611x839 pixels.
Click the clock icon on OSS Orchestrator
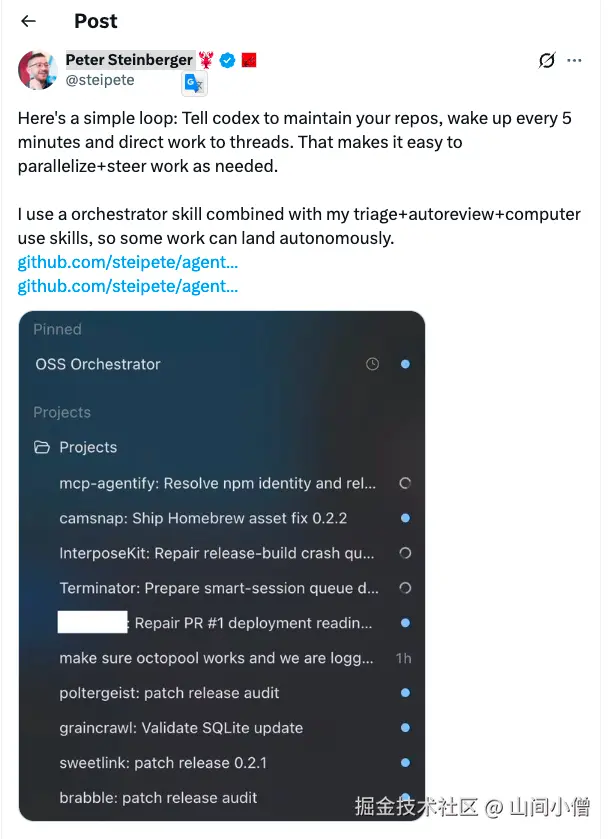(372, 364)
